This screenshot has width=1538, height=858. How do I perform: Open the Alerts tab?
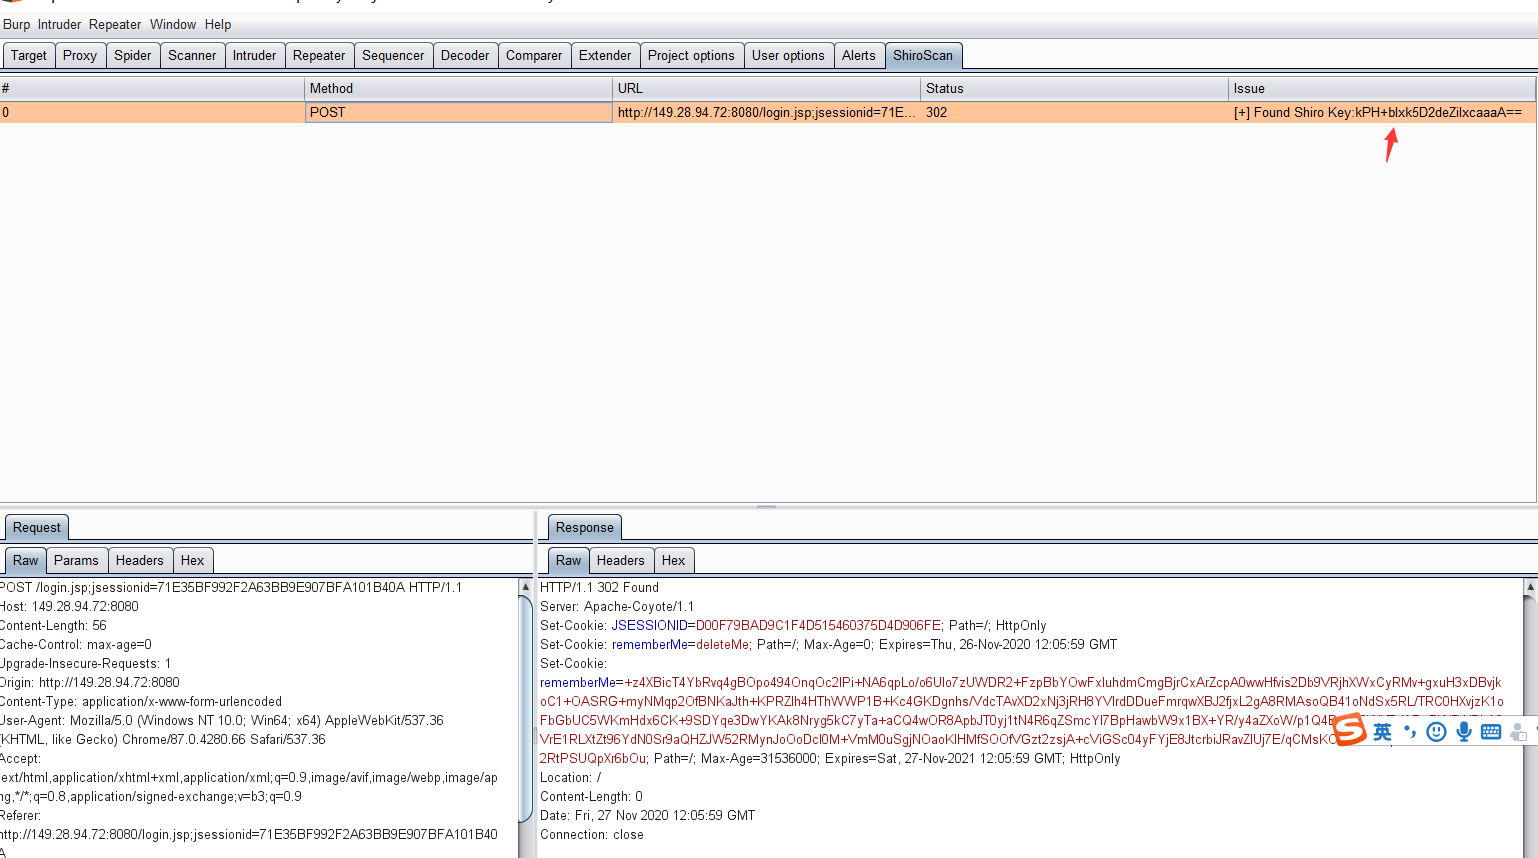(x=858, y=55)
